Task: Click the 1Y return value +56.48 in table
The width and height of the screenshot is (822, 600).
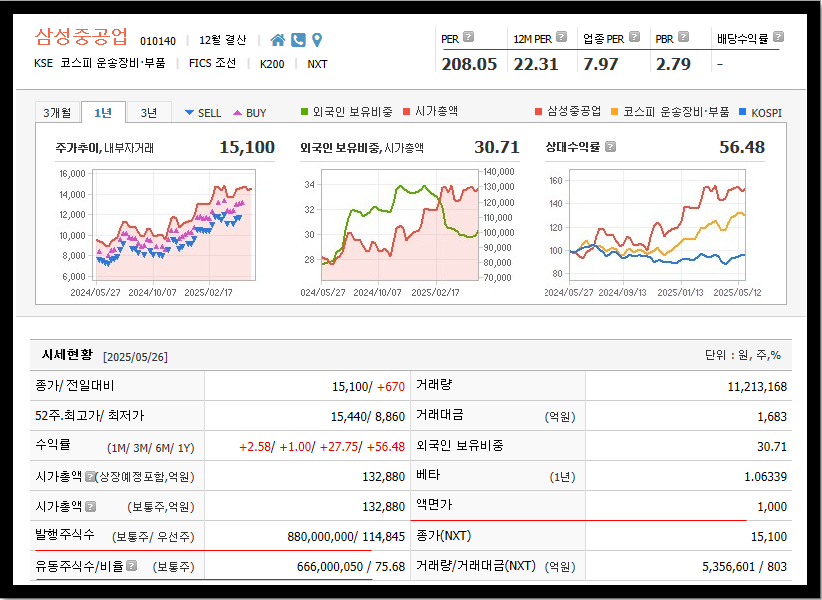Action: click(x=385, y=446)
